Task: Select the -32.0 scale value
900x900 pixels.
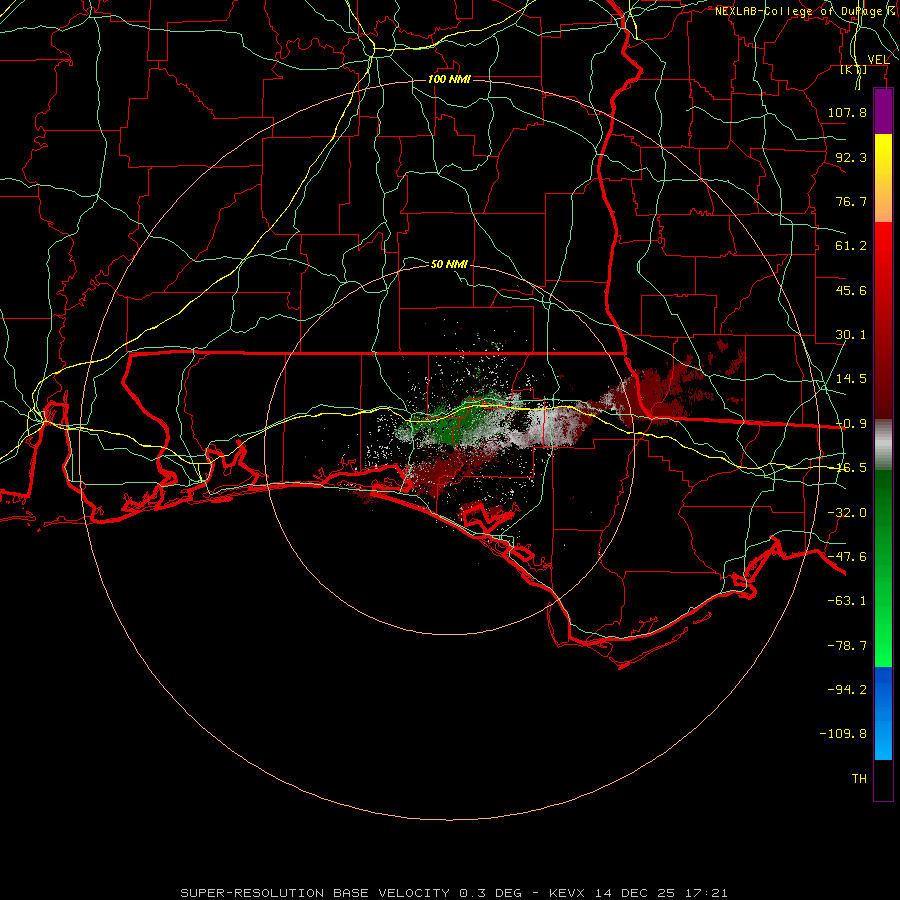Action: (x=847, y=513)
